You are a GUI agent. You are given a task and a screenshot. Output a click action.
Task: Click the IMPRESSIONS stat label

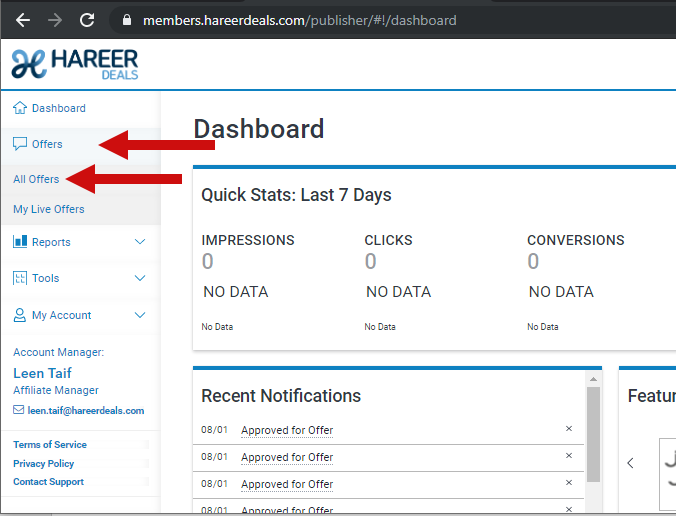[x=248, y=240]
